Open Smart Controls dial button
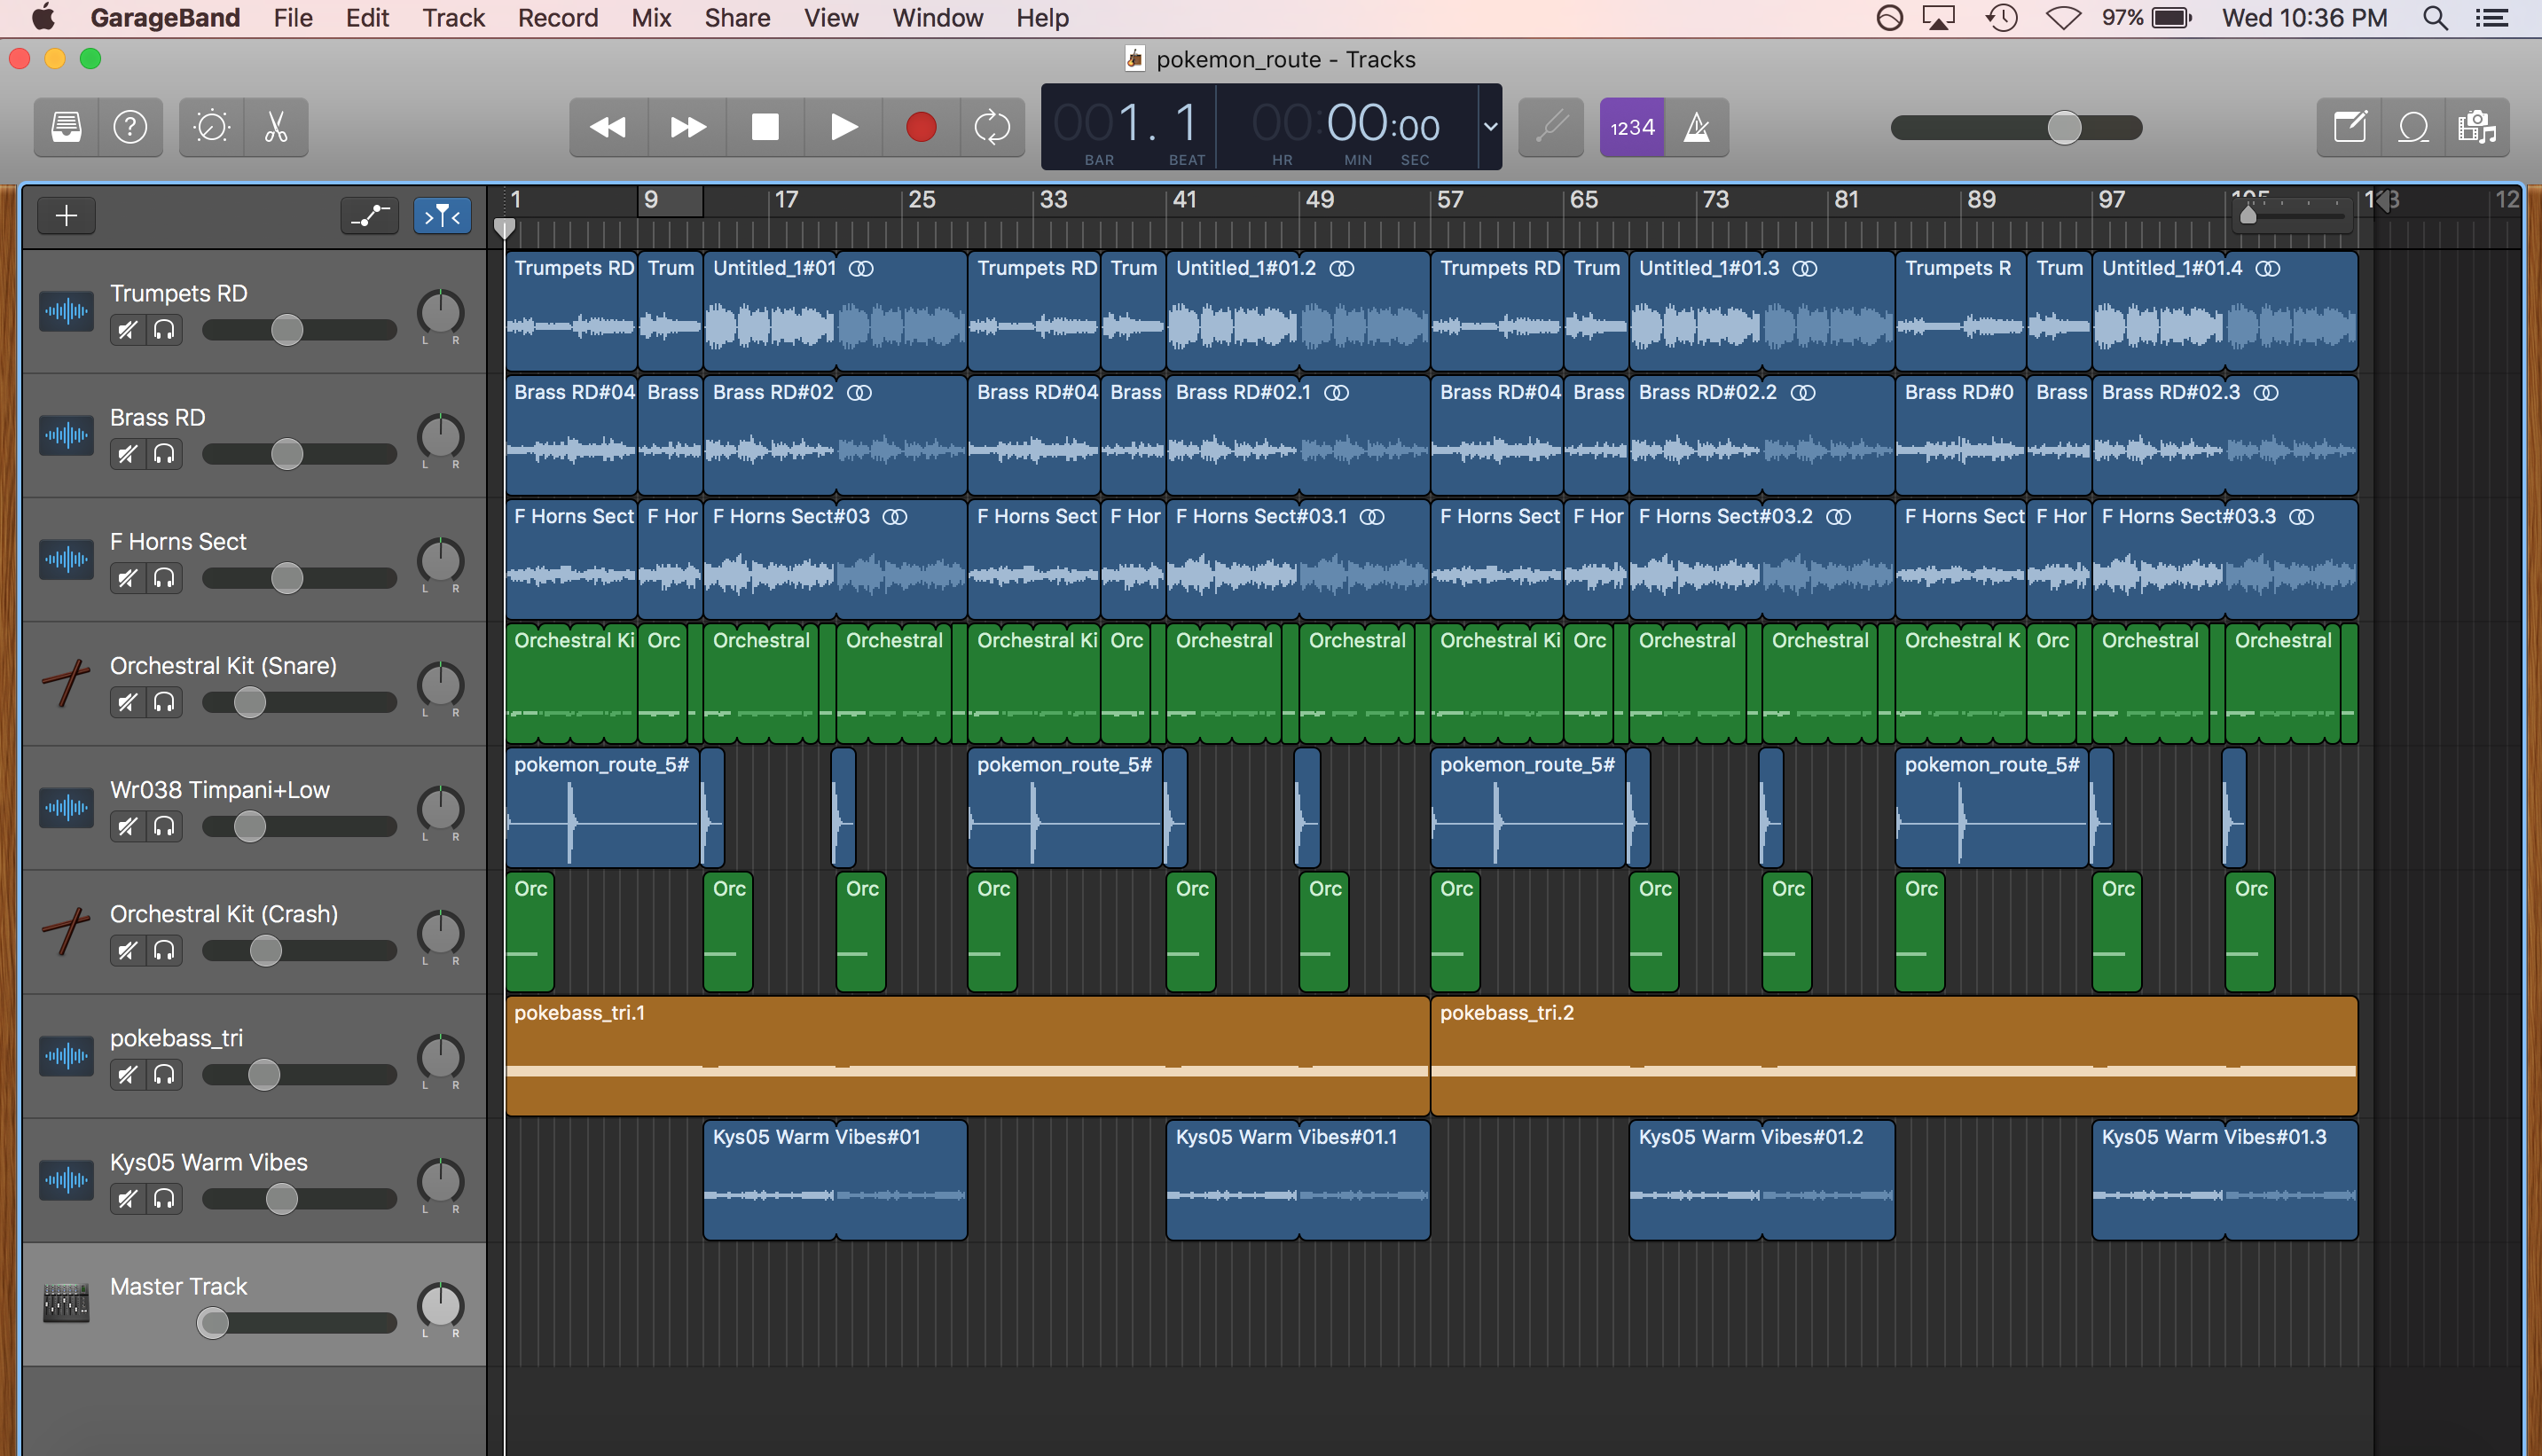 (212, 127)
